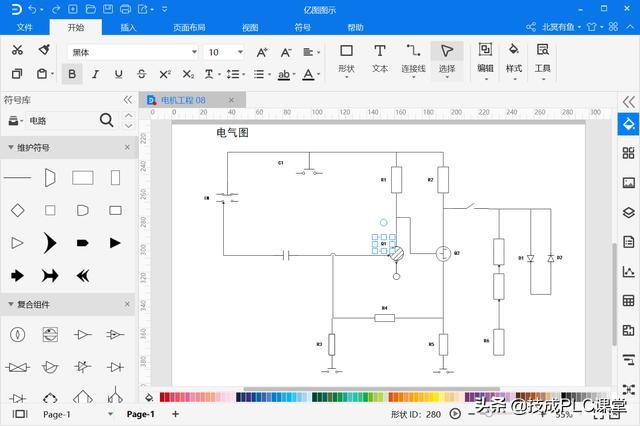Screen dimensions: 640x426
Task: Close the 维护符号 symbol section
Action: [x=127, y=147]
